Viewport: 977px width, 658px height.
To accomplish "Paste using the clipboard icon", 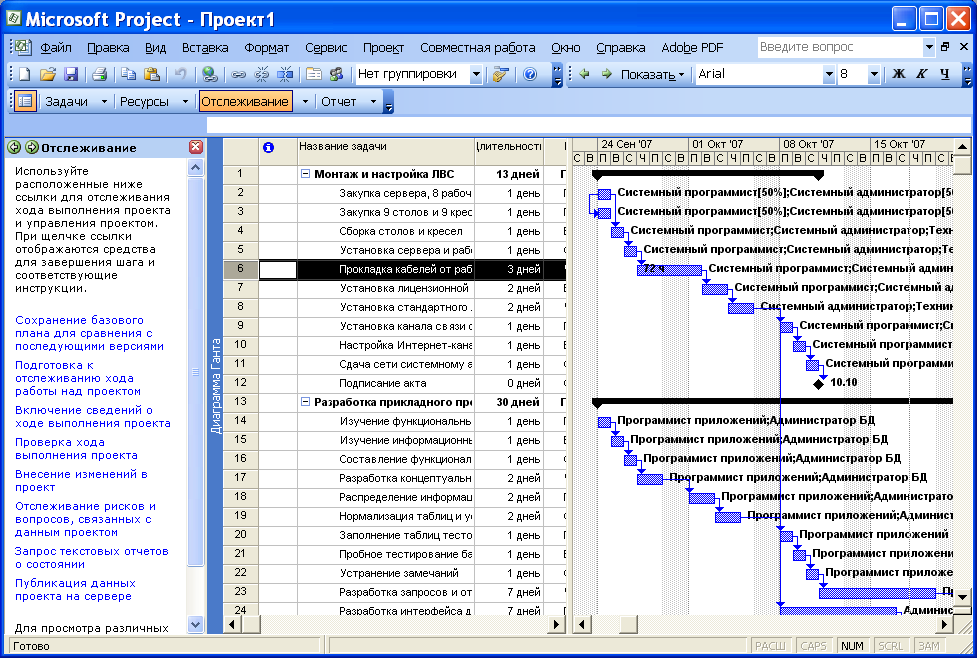I will (151, 75).
